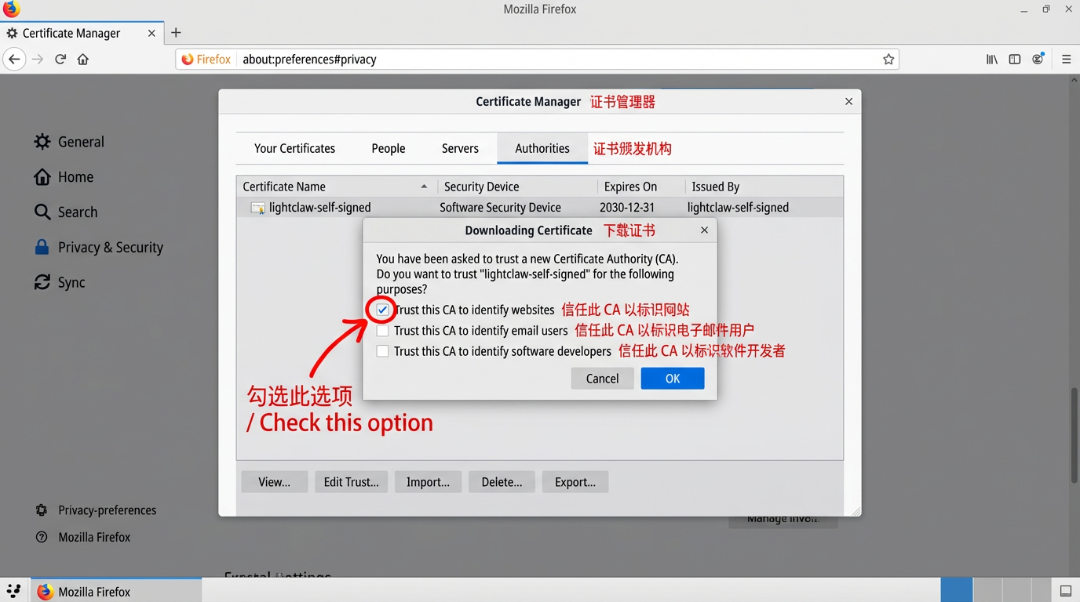Select the 2030-12-31 expiry date cell
The height and width of the screenshot is (602, 1080).
click(627, 207)
